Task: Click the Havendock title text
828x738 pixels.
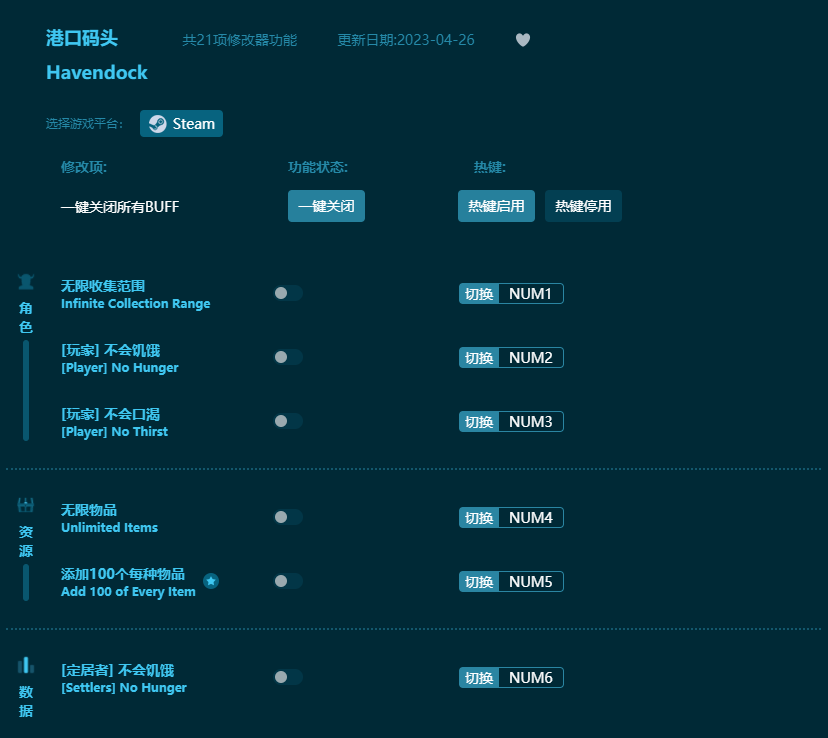Action: (x=97, y=72)
